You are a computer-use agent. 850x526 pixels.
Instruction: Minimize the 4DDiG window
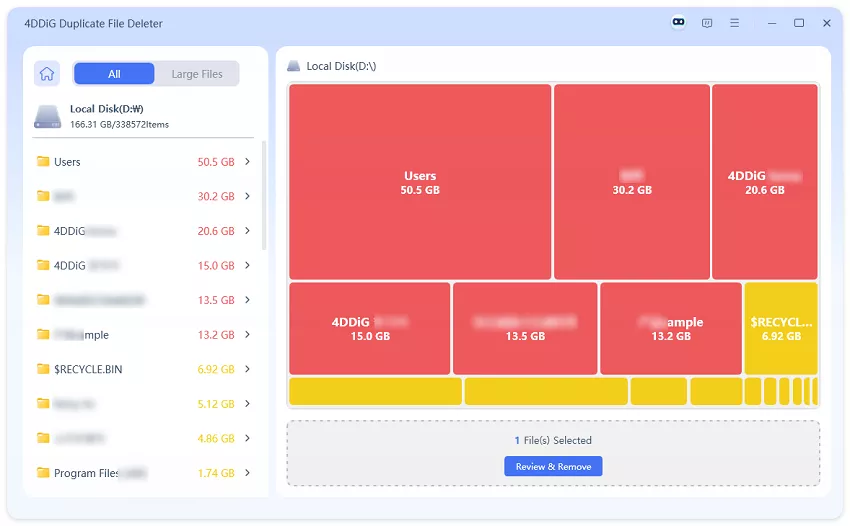pos(771,23)
